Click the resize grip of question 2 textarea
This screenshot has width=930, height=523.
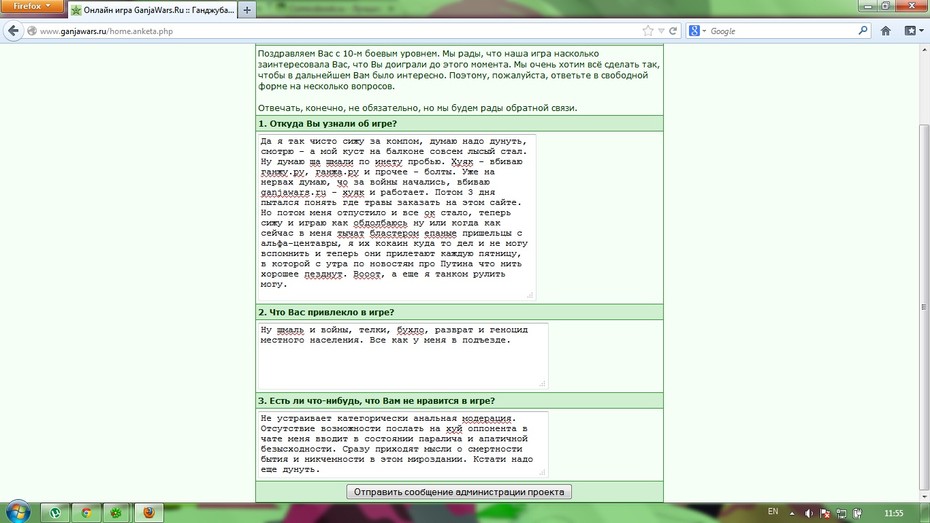click(542, 384)
